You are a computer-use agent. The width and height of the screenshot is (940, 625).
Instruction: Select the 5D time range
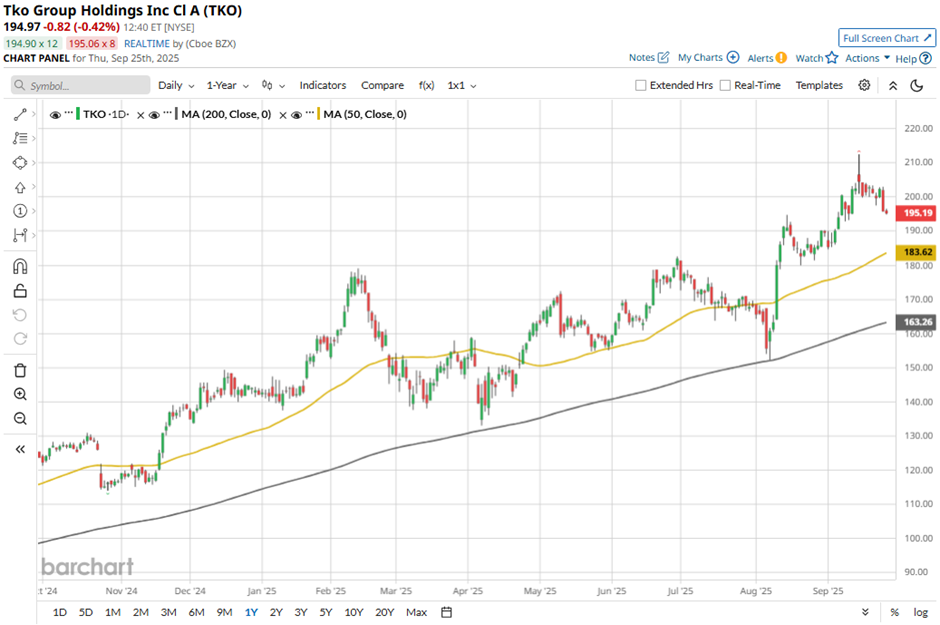[86, 612]
